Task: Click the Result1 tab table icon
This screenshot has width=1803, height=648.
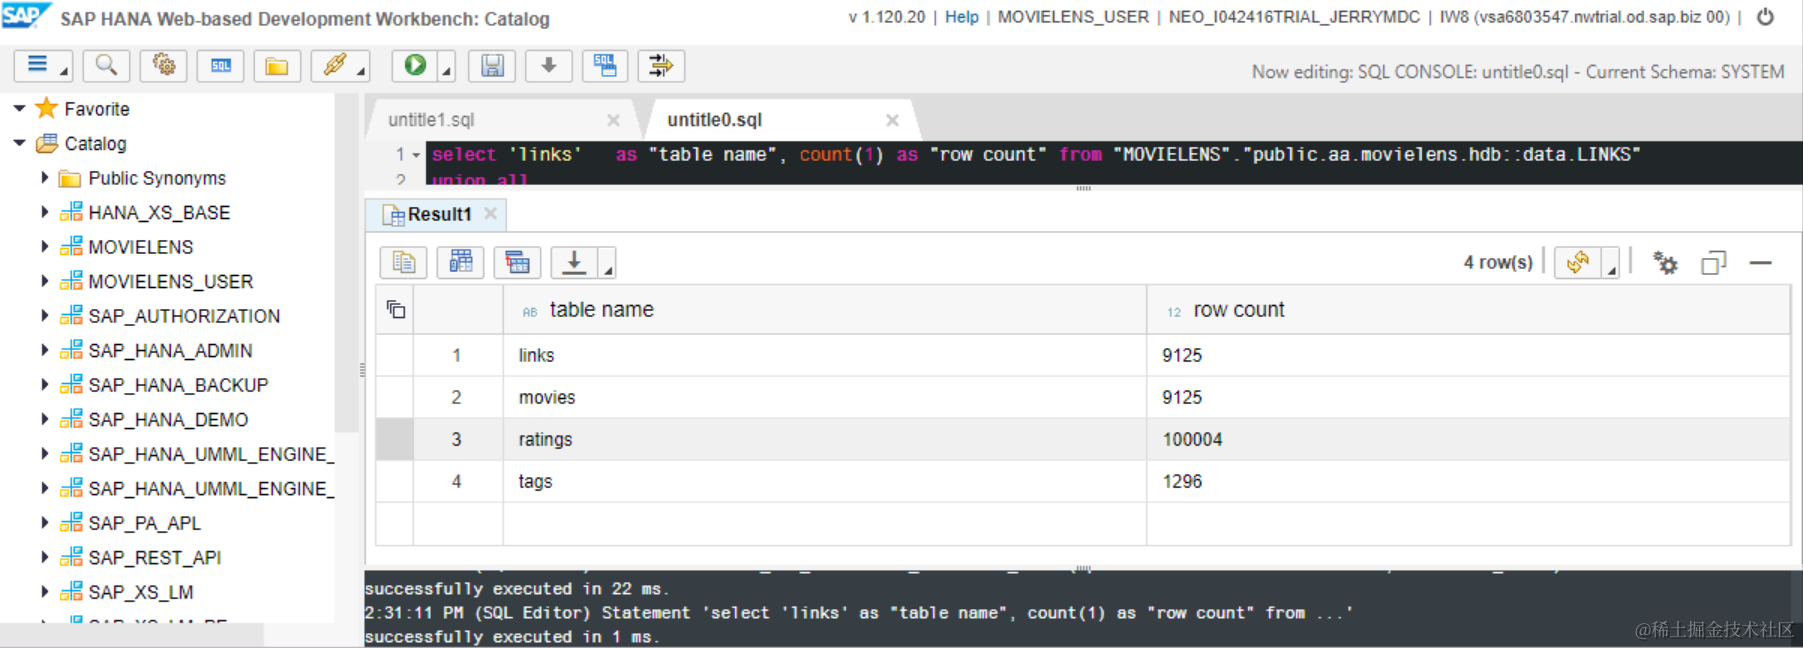Action: point(393,214)
